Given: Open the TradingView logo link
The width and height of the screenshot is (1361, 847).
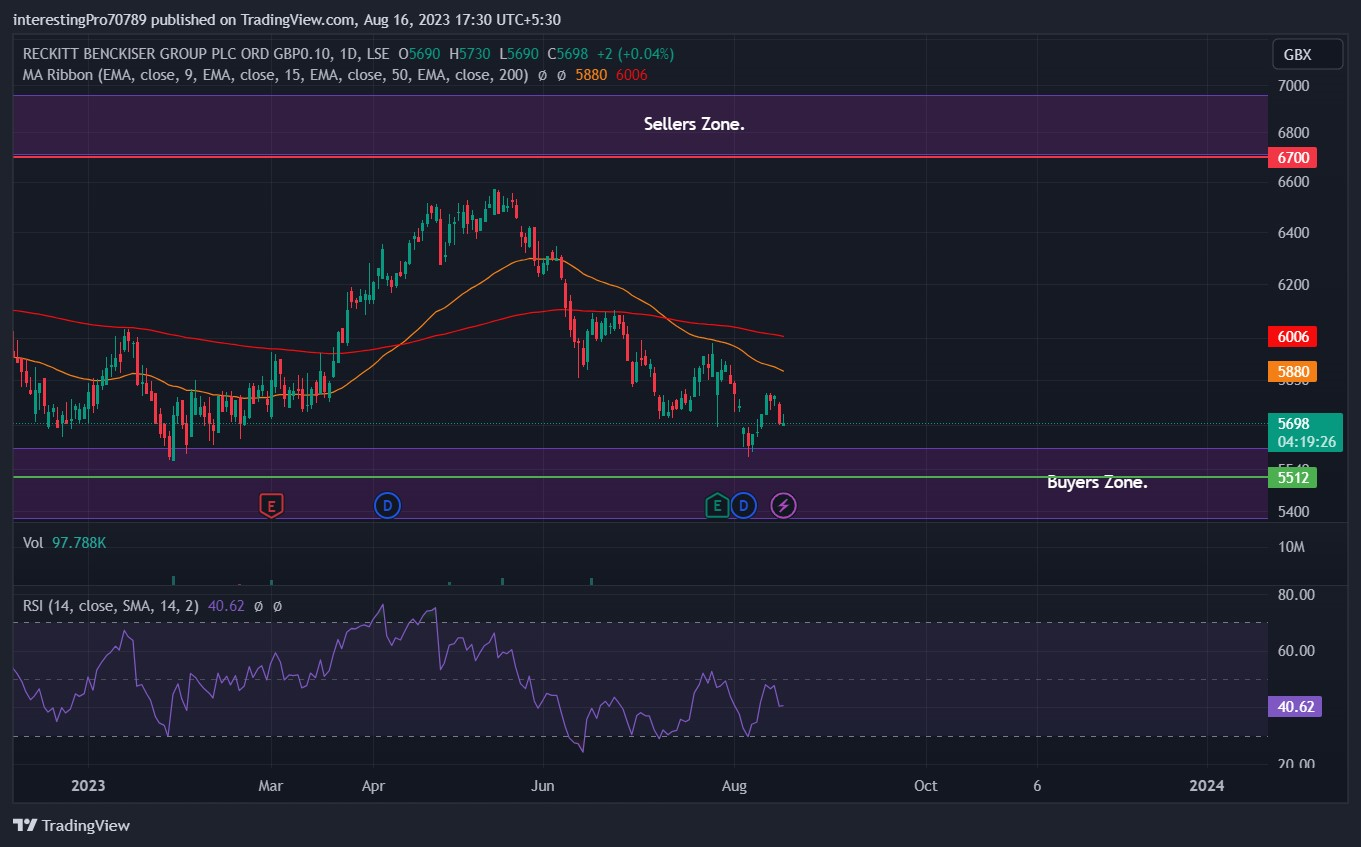Looking at the screenshot, I should click(x=72, y=826).
